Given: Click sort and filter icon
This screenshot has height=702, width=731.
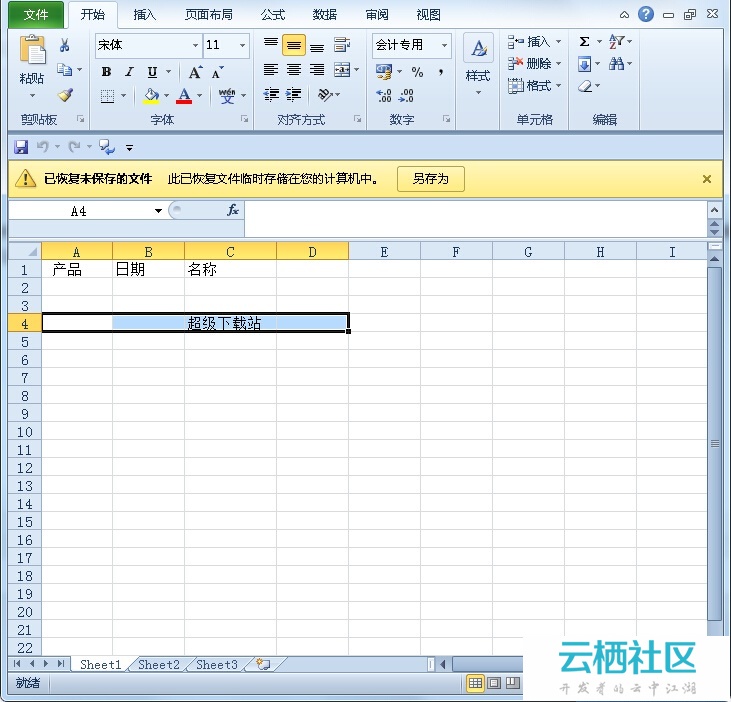Looking at the screenshot, I should coord(616,41).
